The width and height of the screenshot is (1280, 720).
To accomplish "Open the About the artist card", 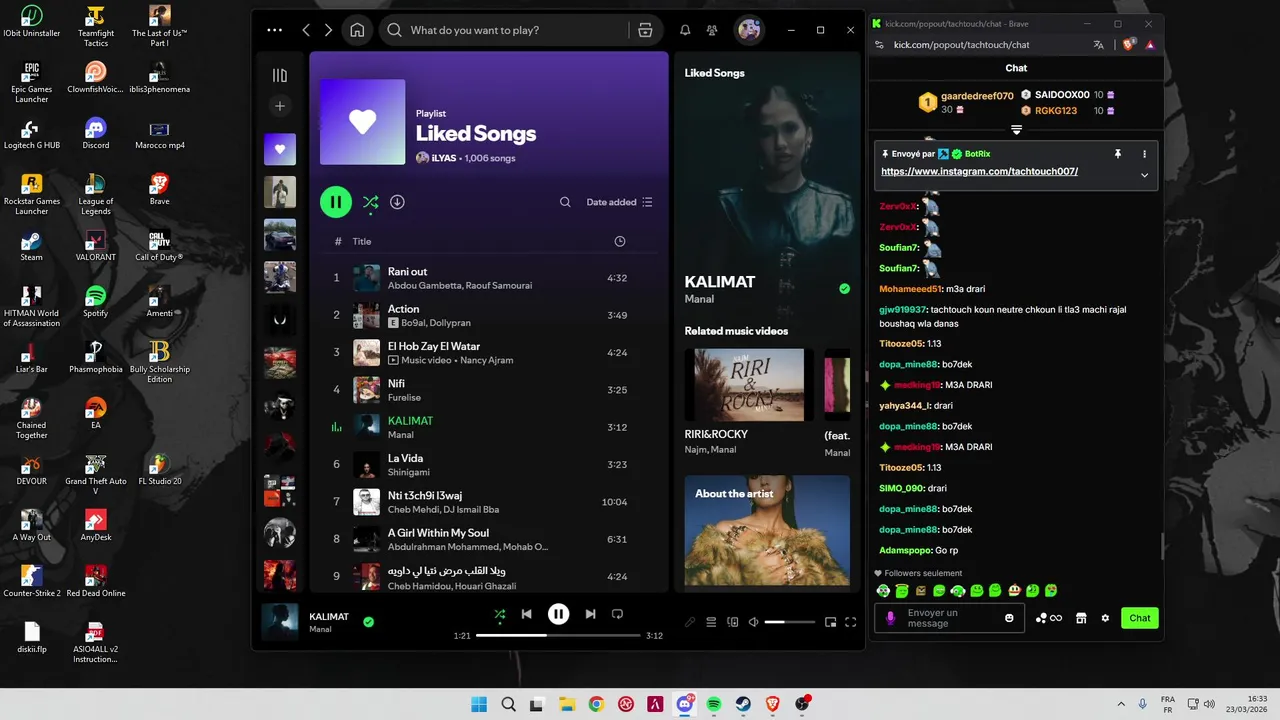I will tap(767, 530).
